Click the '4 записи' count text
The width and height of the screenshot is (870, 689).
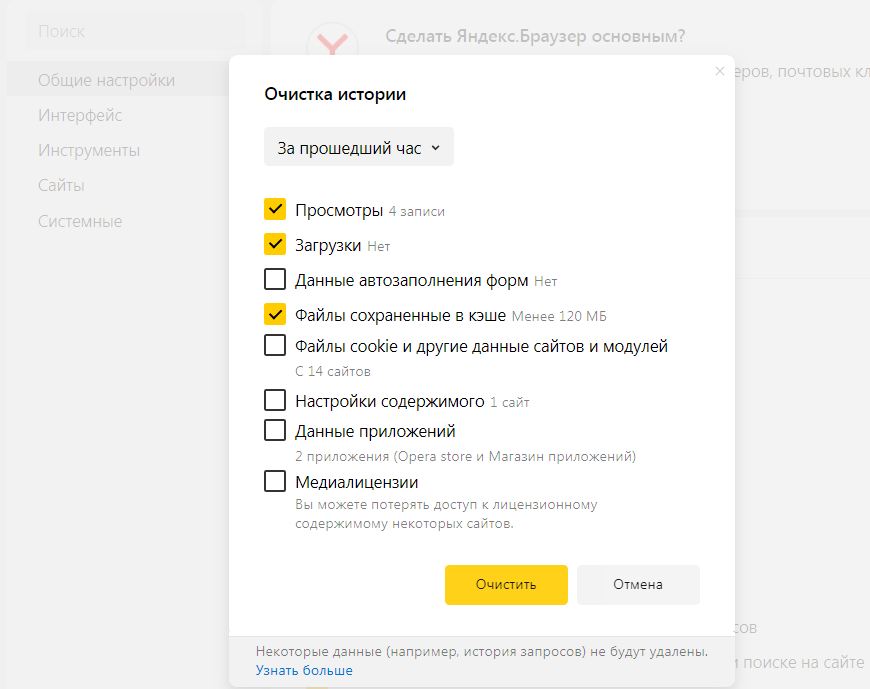pos(417,211)
